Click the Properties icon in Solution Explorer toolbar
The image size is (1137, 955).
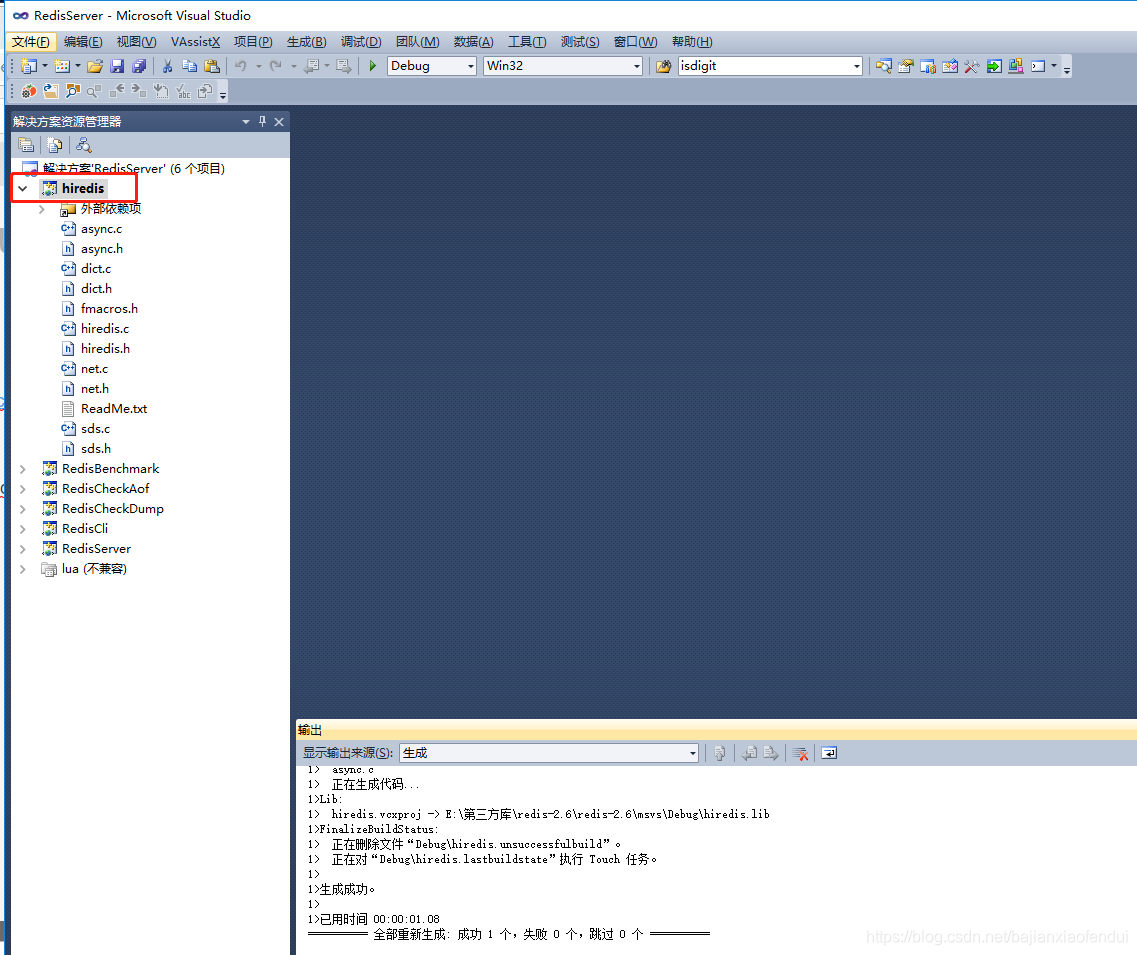26,145
